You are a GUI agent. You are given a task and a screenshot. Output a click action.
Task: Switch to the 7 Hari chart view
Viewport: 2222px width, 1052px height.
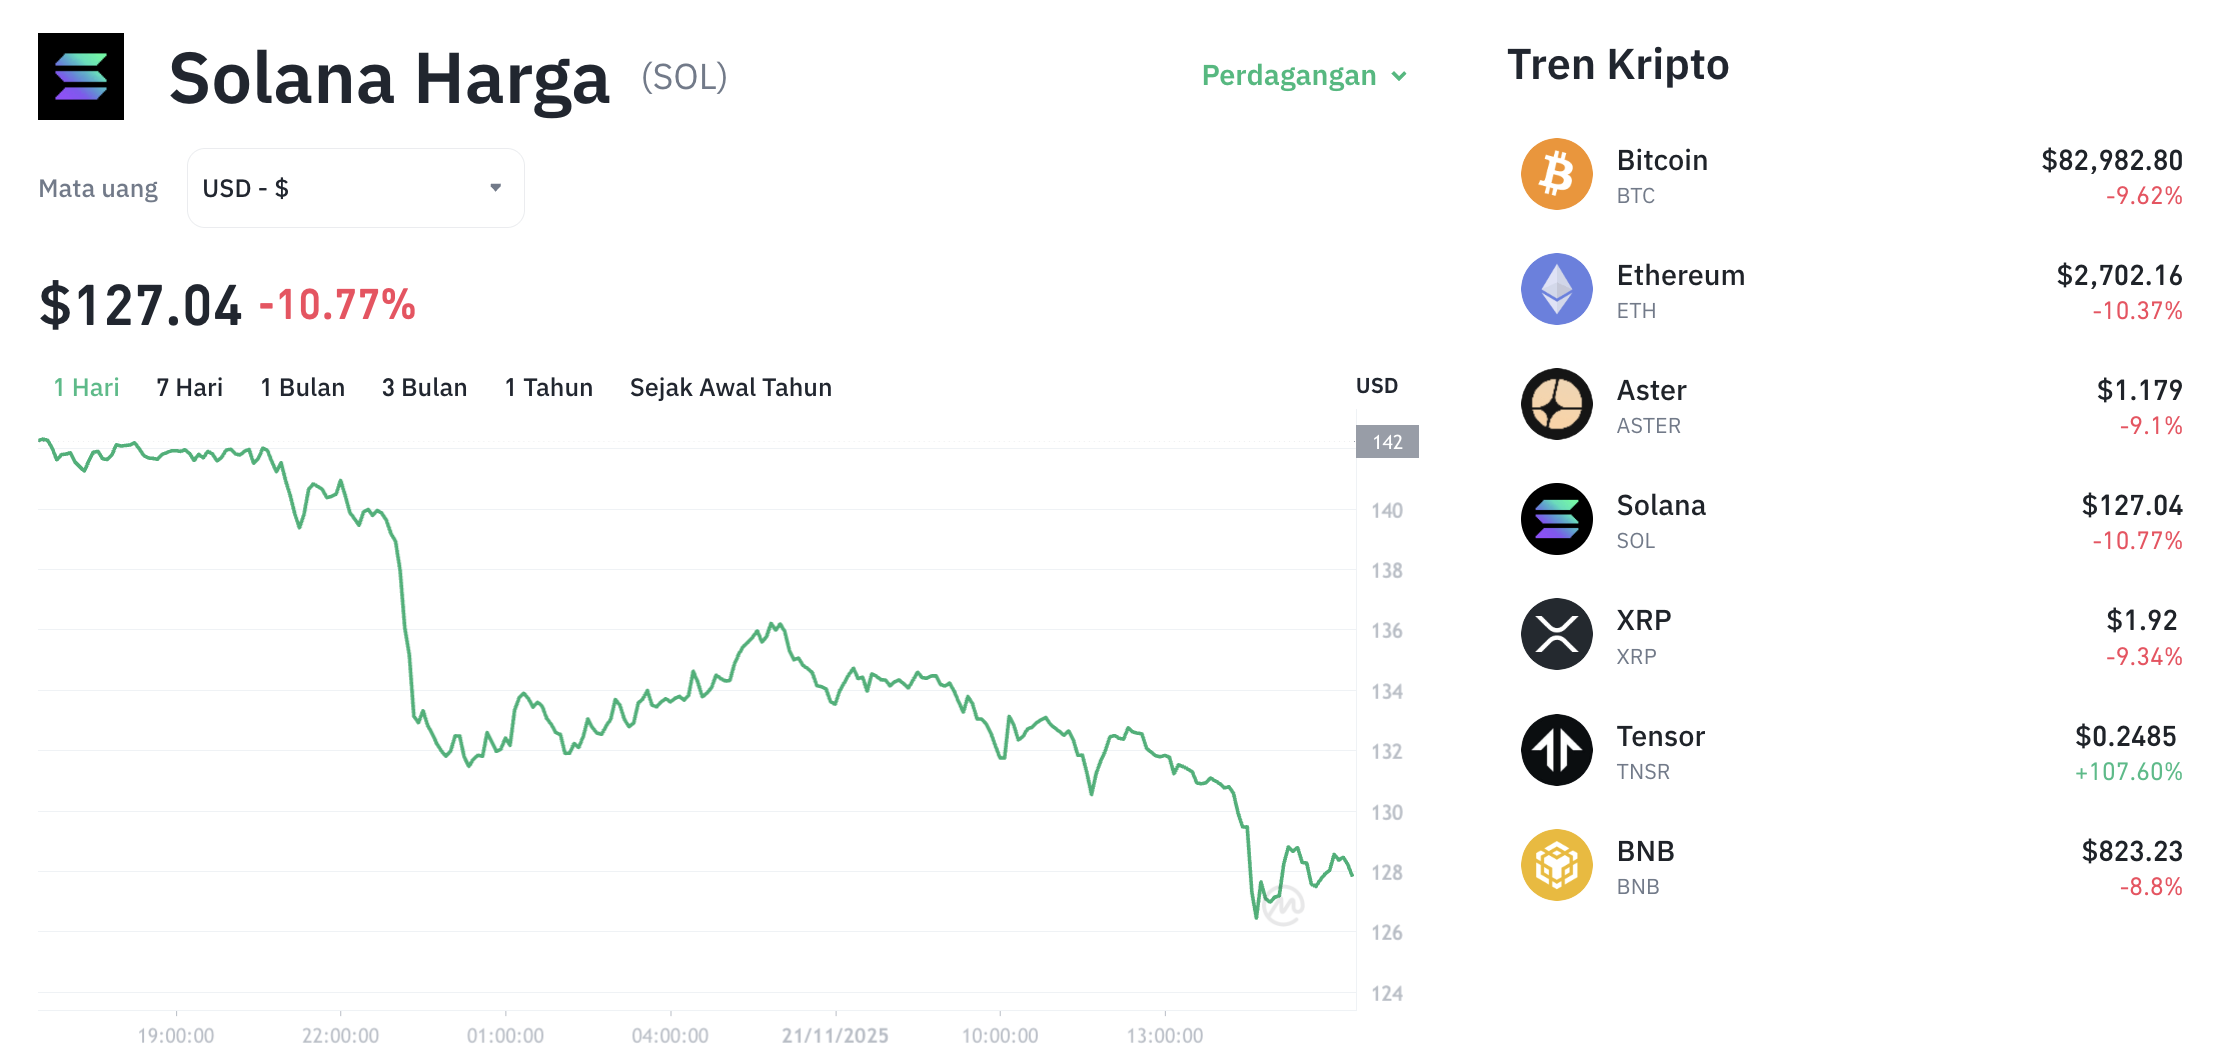pos(188,387)
